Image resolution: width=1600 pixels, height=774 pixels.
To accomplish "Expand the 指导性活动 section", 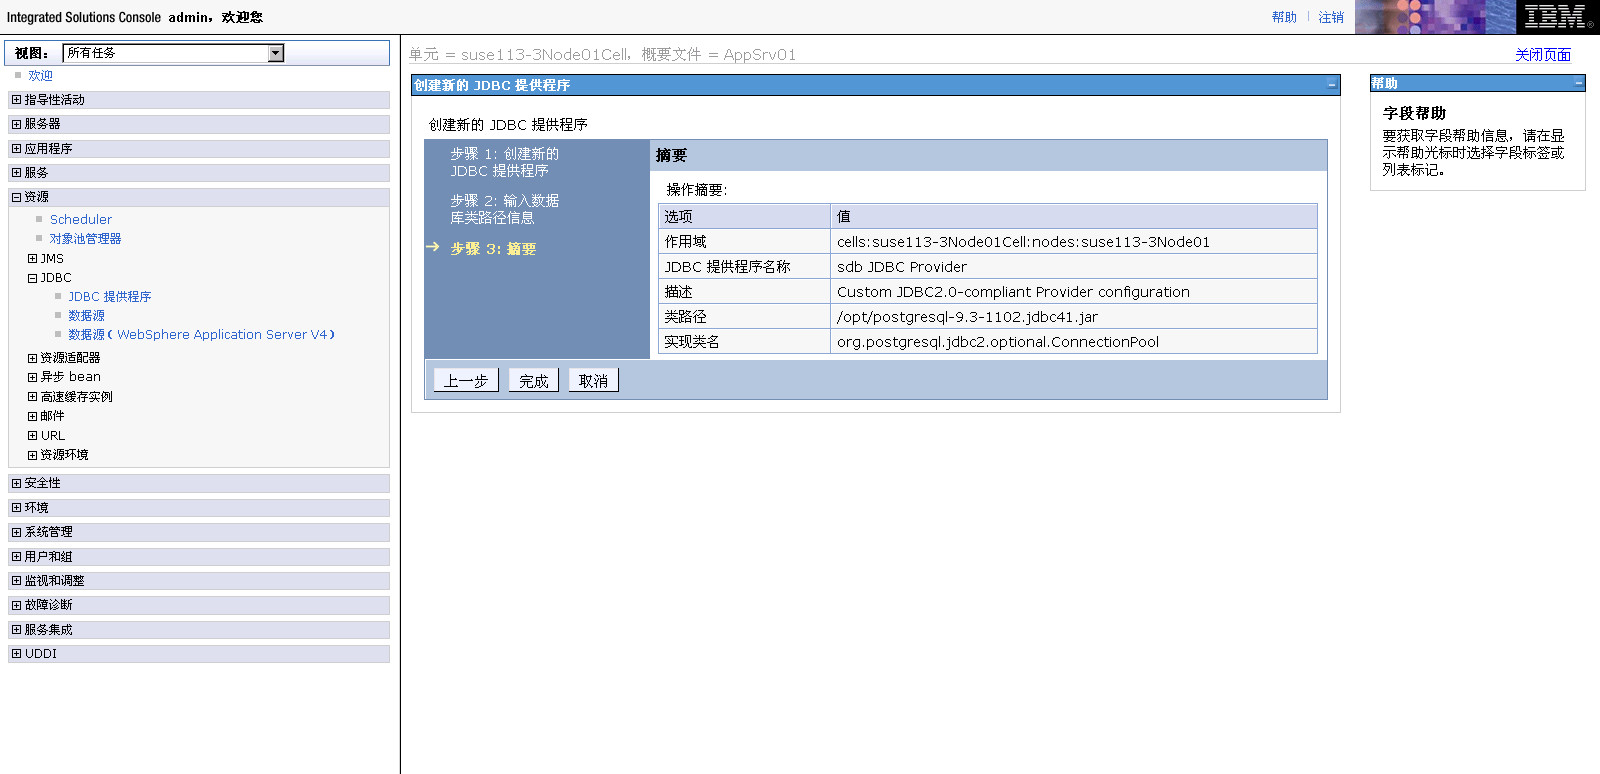I will point(16,100).
